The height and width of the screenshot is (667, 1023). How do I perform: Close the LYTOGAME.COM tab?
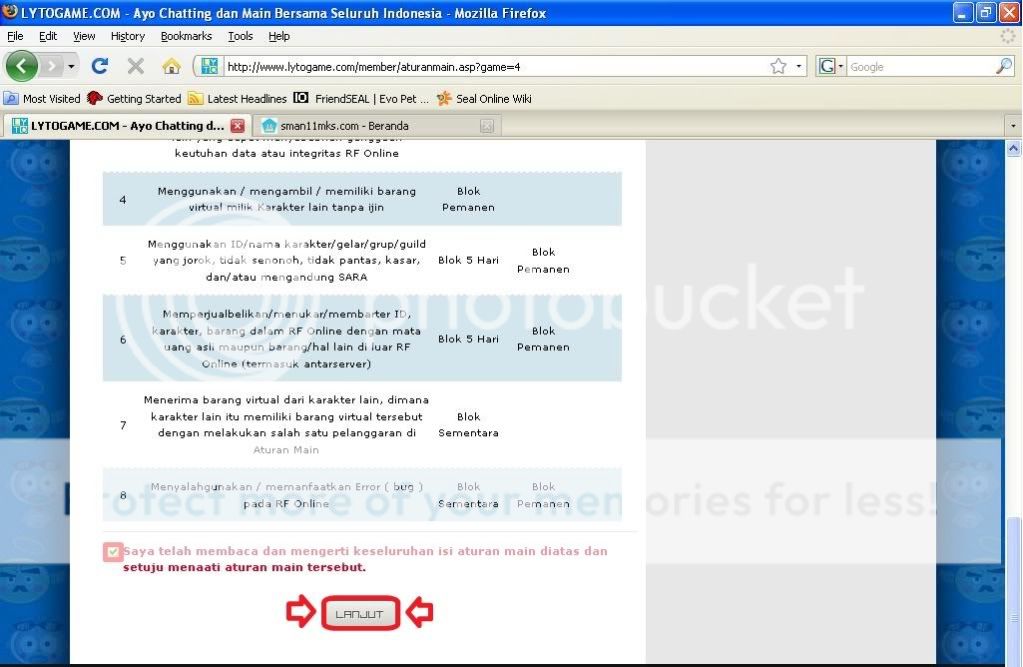[237, 126]
